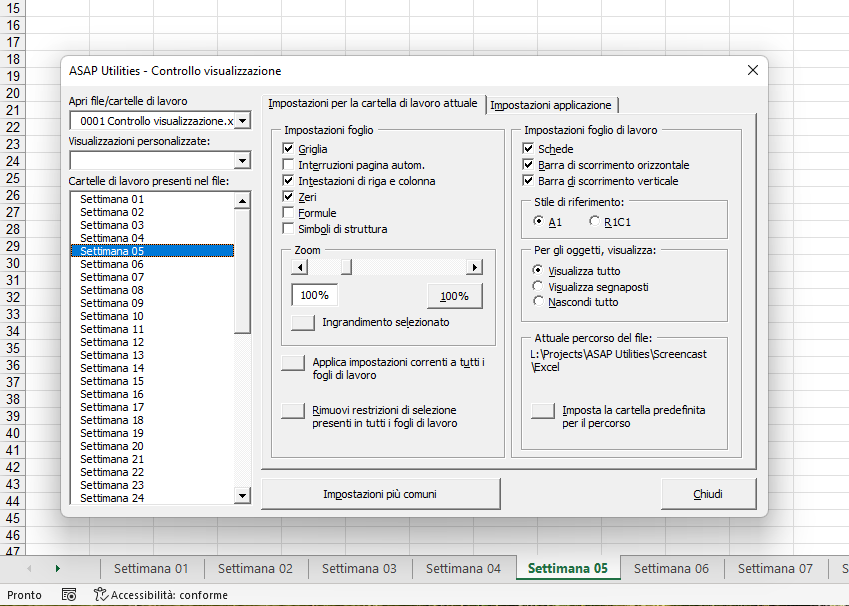Select Visualizza segnaposti radio button

[538, 286]
